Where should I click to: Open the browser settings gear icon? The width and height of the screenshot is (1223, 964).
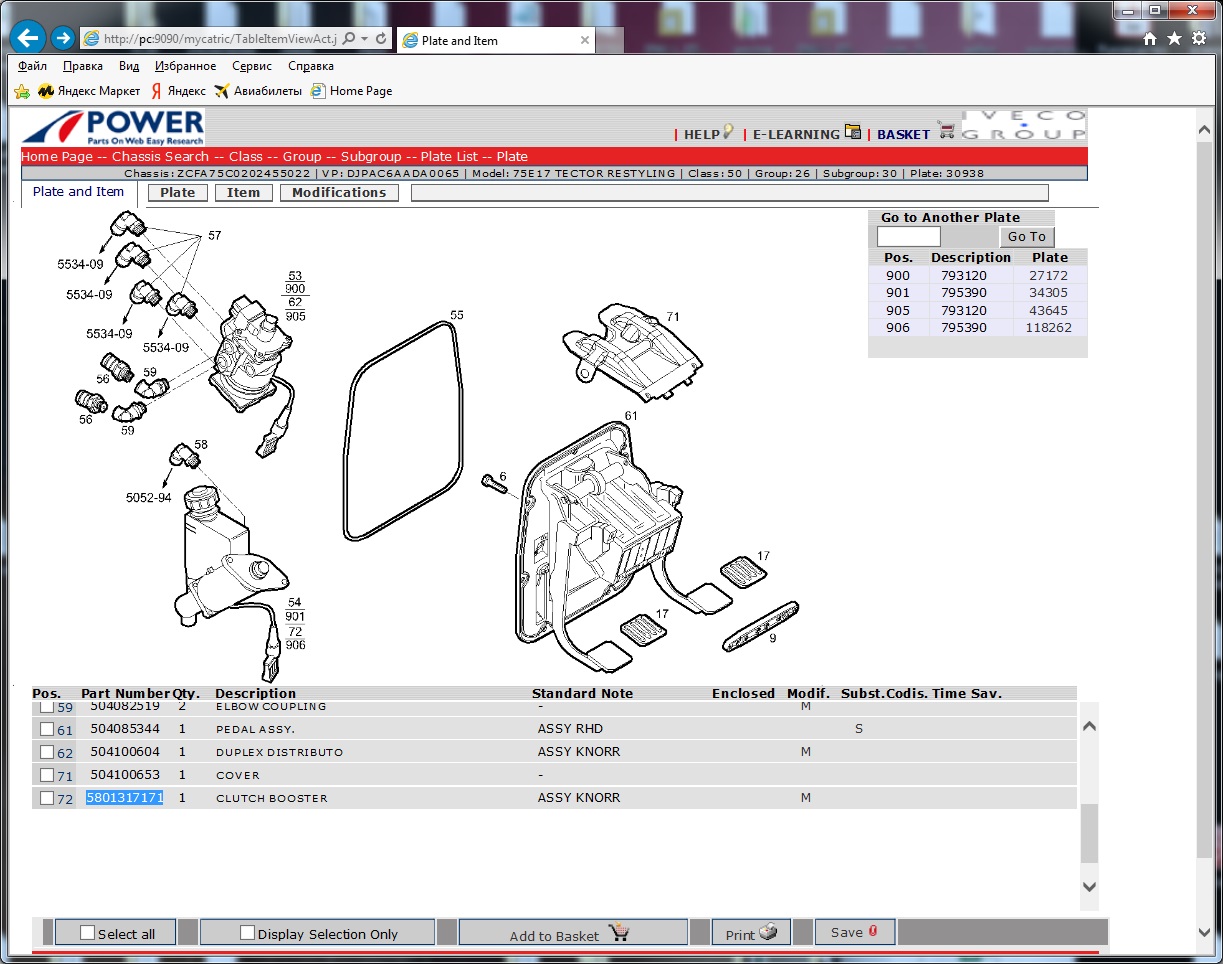coord(1198,38)
